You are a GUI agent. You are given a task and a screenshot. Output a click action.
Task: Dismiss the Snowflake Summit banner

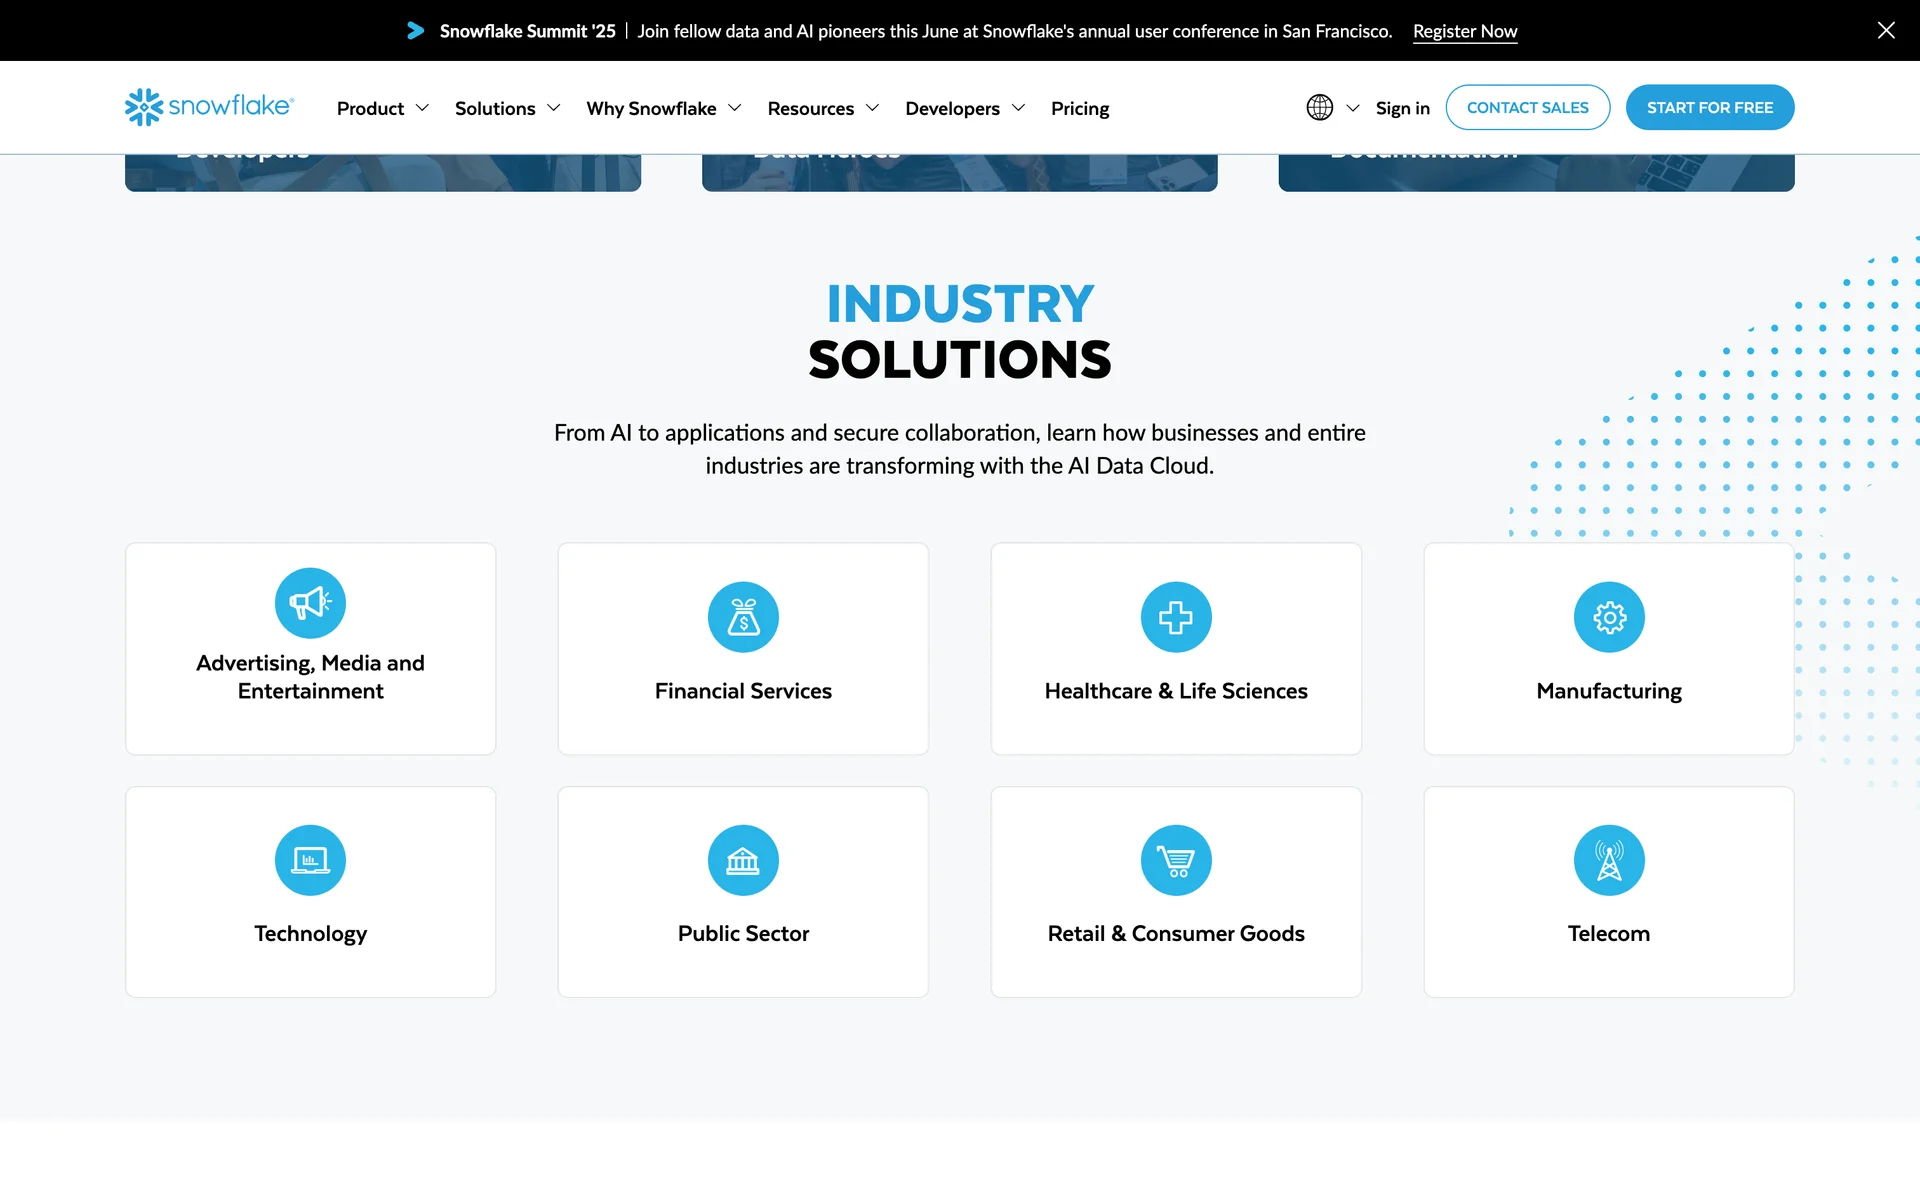pyautogui.click(x=1885, y=30)
